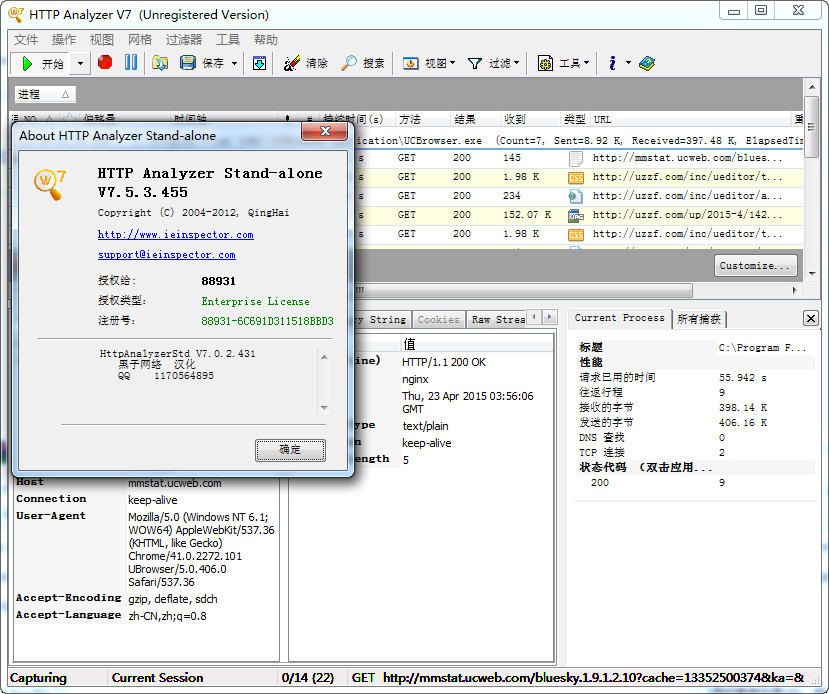Close the summary panel with X
This screenshot has width=829, height=694.
coord(810,318)
